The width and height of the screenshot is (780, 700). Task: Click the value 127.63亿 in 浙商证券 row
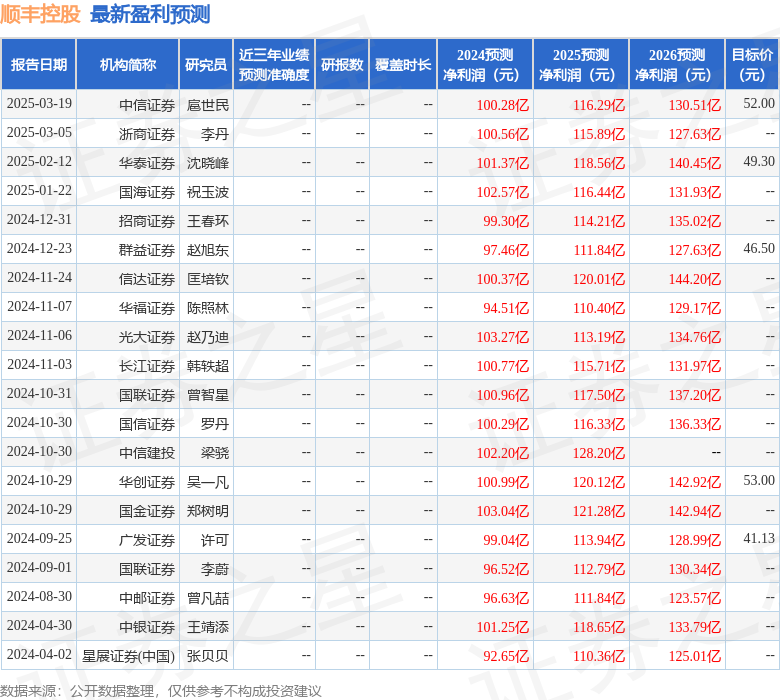pos(695,134)
